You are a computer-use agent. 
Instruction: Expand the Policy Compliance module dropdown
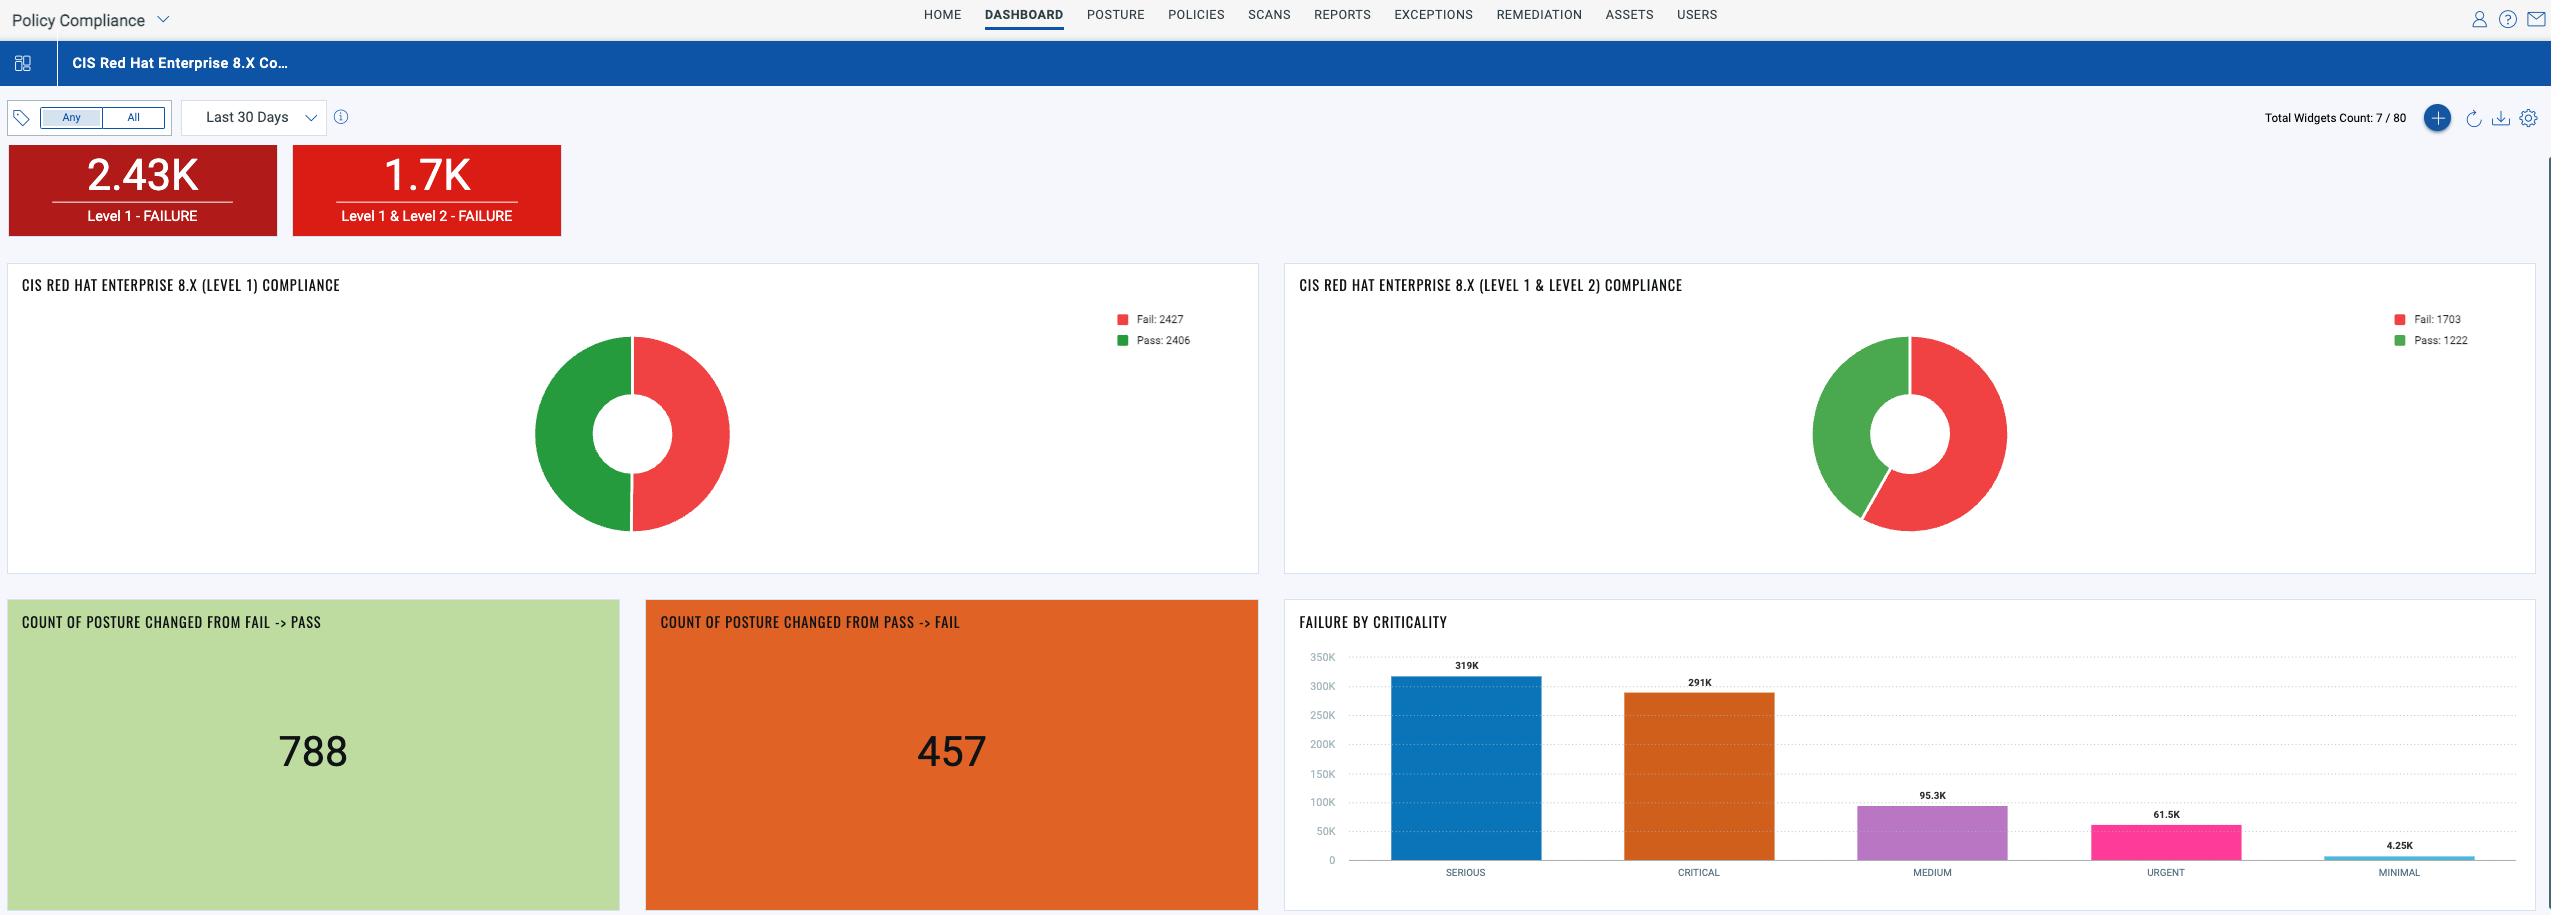pos(163,18)
